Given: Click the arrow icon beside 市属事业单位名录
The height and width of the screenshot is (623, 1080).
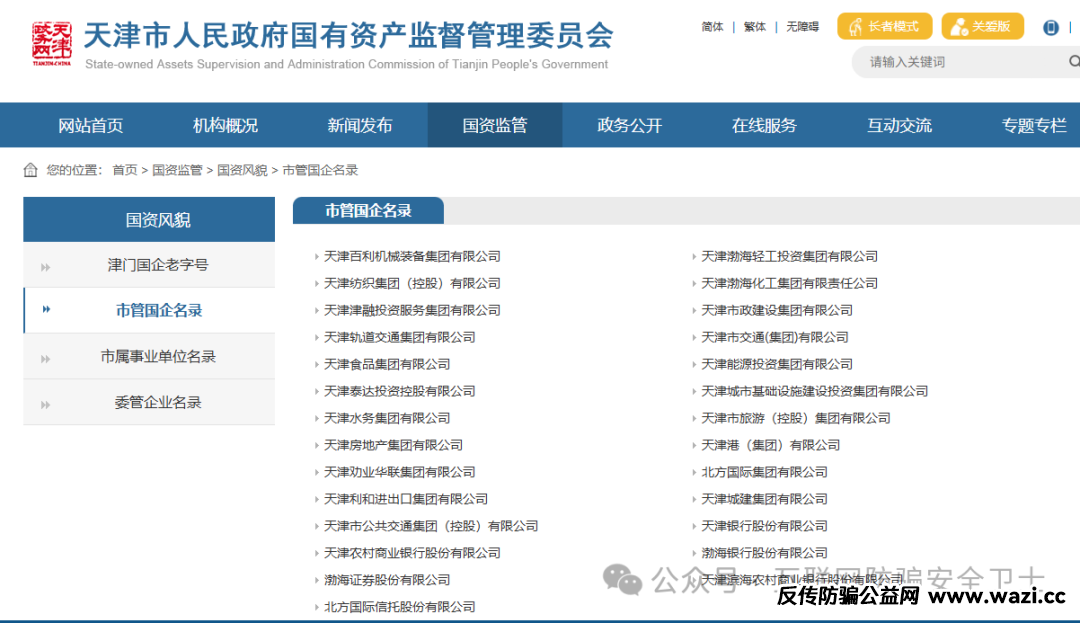Looking at the screenshot, I should click(x=45, y=359).
